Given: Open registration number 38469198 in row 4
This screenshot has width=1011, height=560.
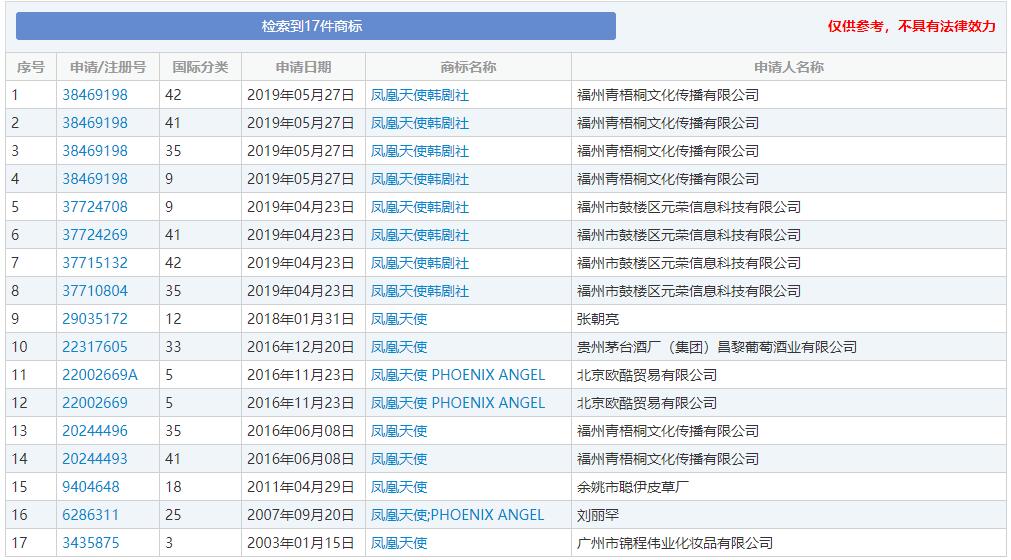Looking at the screenshot, I should point(95,179).
